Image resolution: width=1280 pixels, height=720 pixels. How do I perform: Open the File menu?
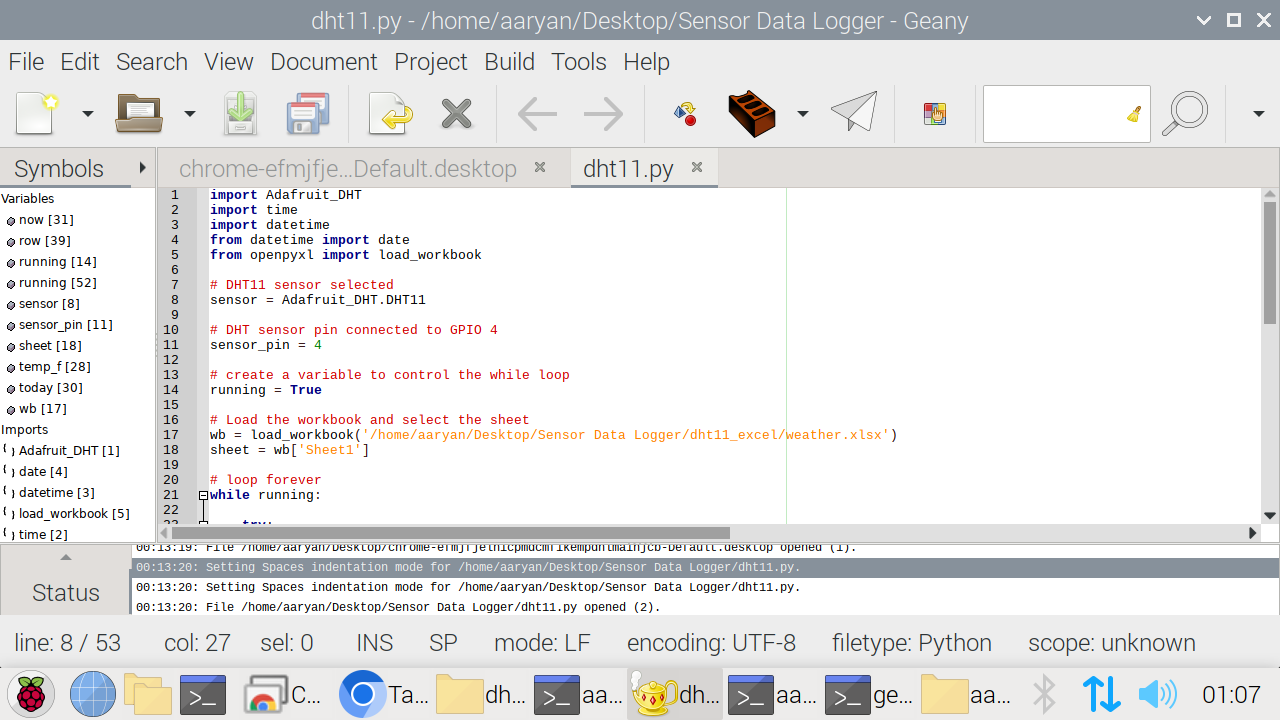tap(26, 62)
